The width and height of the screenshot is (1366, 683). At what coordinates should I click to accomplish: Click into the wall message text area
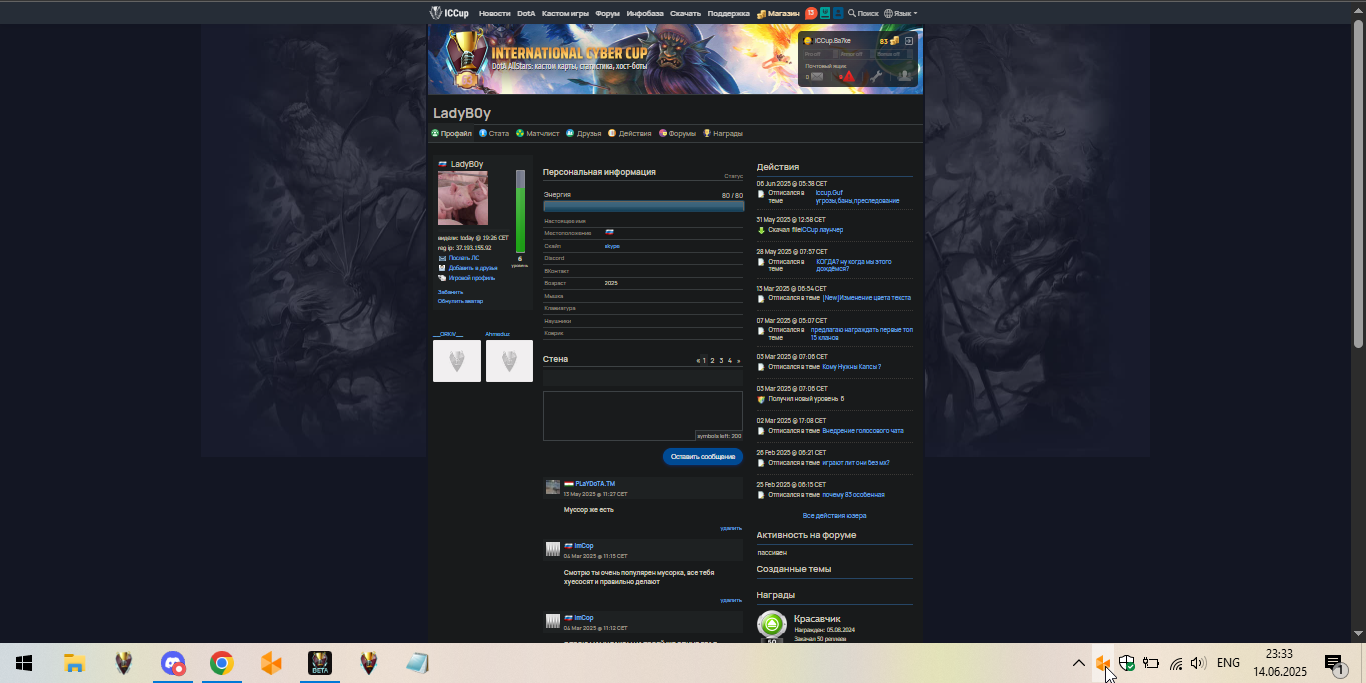point(643,416)
